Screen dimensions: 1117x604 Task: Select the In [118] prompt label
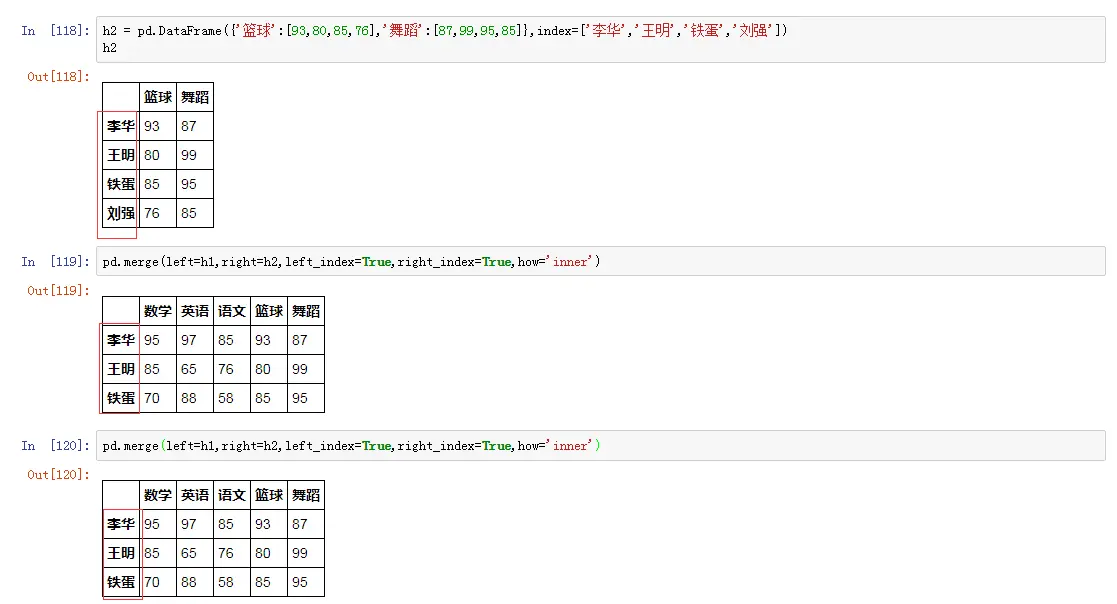(56, 31)
